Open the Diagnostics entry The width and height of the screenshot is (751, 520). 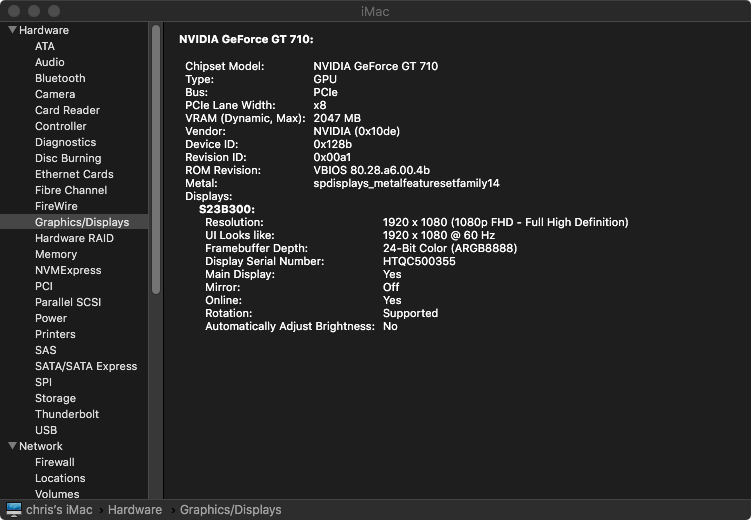click(x=65, y=142)
